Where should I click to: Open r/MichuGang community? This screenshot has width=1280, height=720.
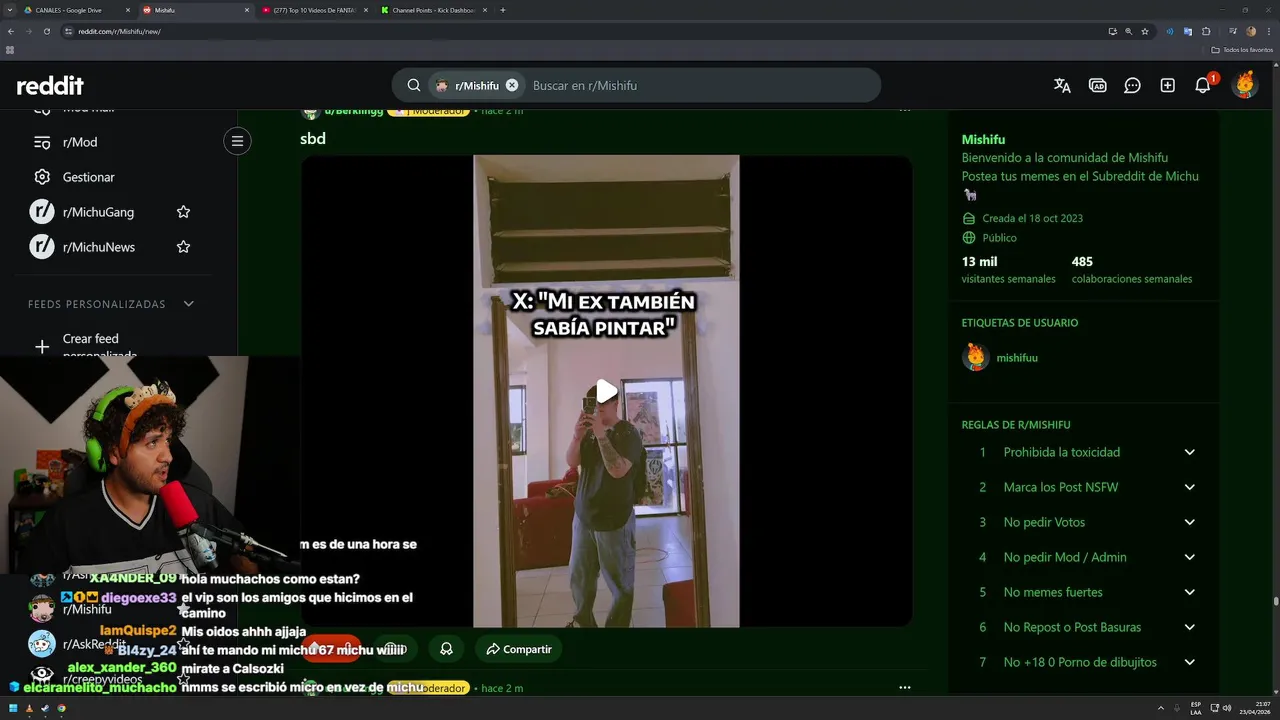(98, 212)
